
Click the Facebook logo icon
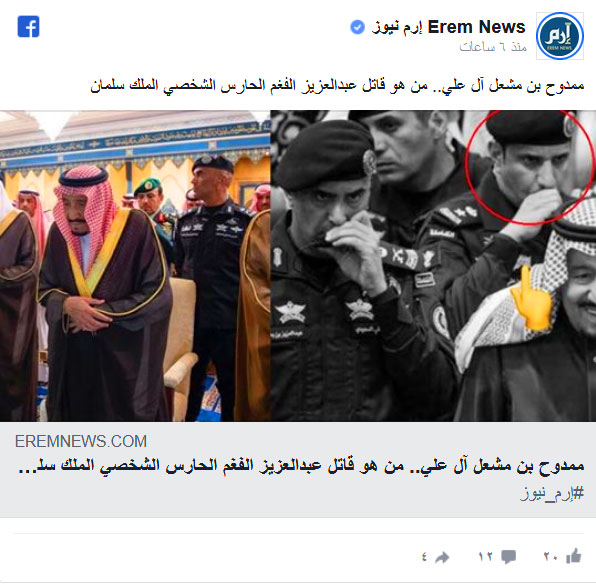(x=29, y=27)
